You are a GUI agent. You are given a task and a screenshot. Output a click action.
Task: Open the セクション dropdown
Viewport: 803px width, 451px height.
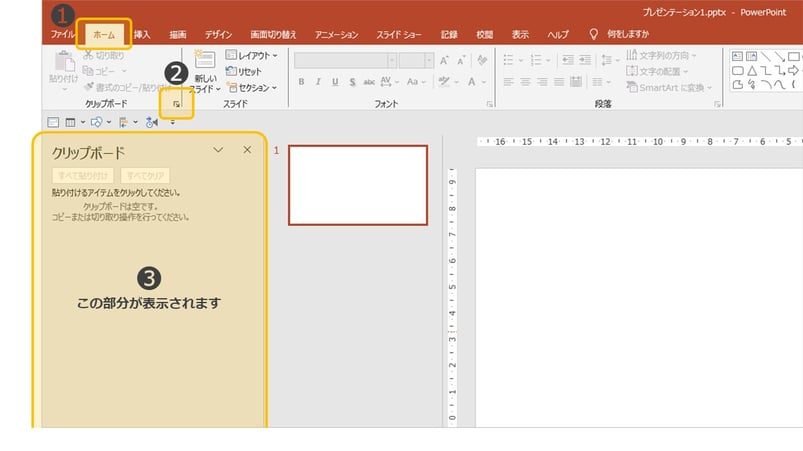(x=251, y=88)
